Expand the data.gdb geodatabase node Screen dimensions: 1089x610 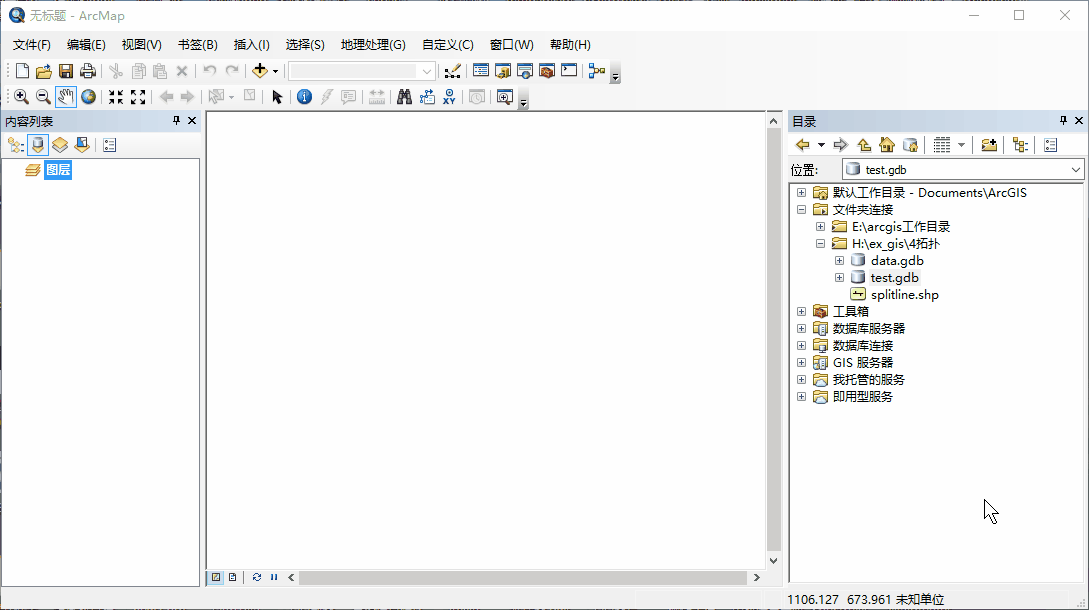(840, 261)
